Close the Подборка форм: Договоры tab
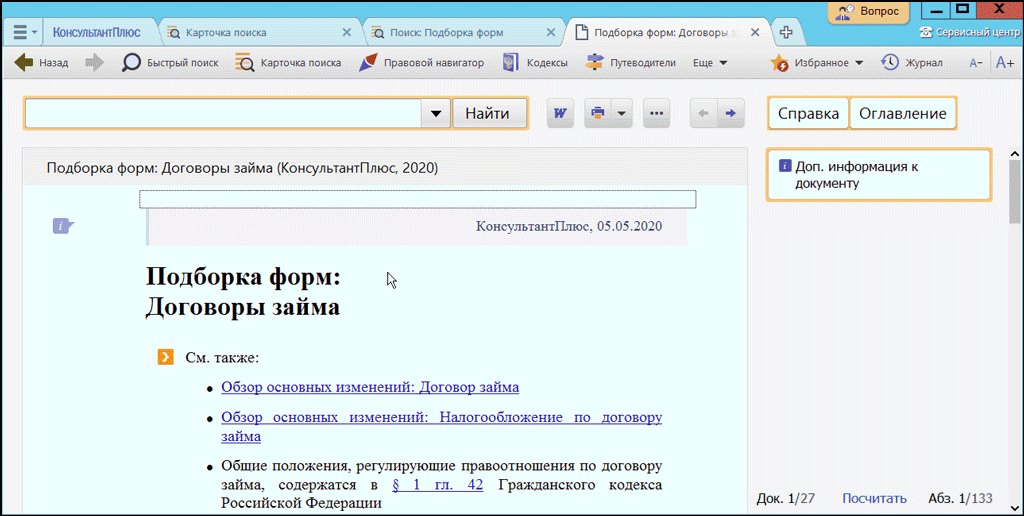 coord(755,32)
